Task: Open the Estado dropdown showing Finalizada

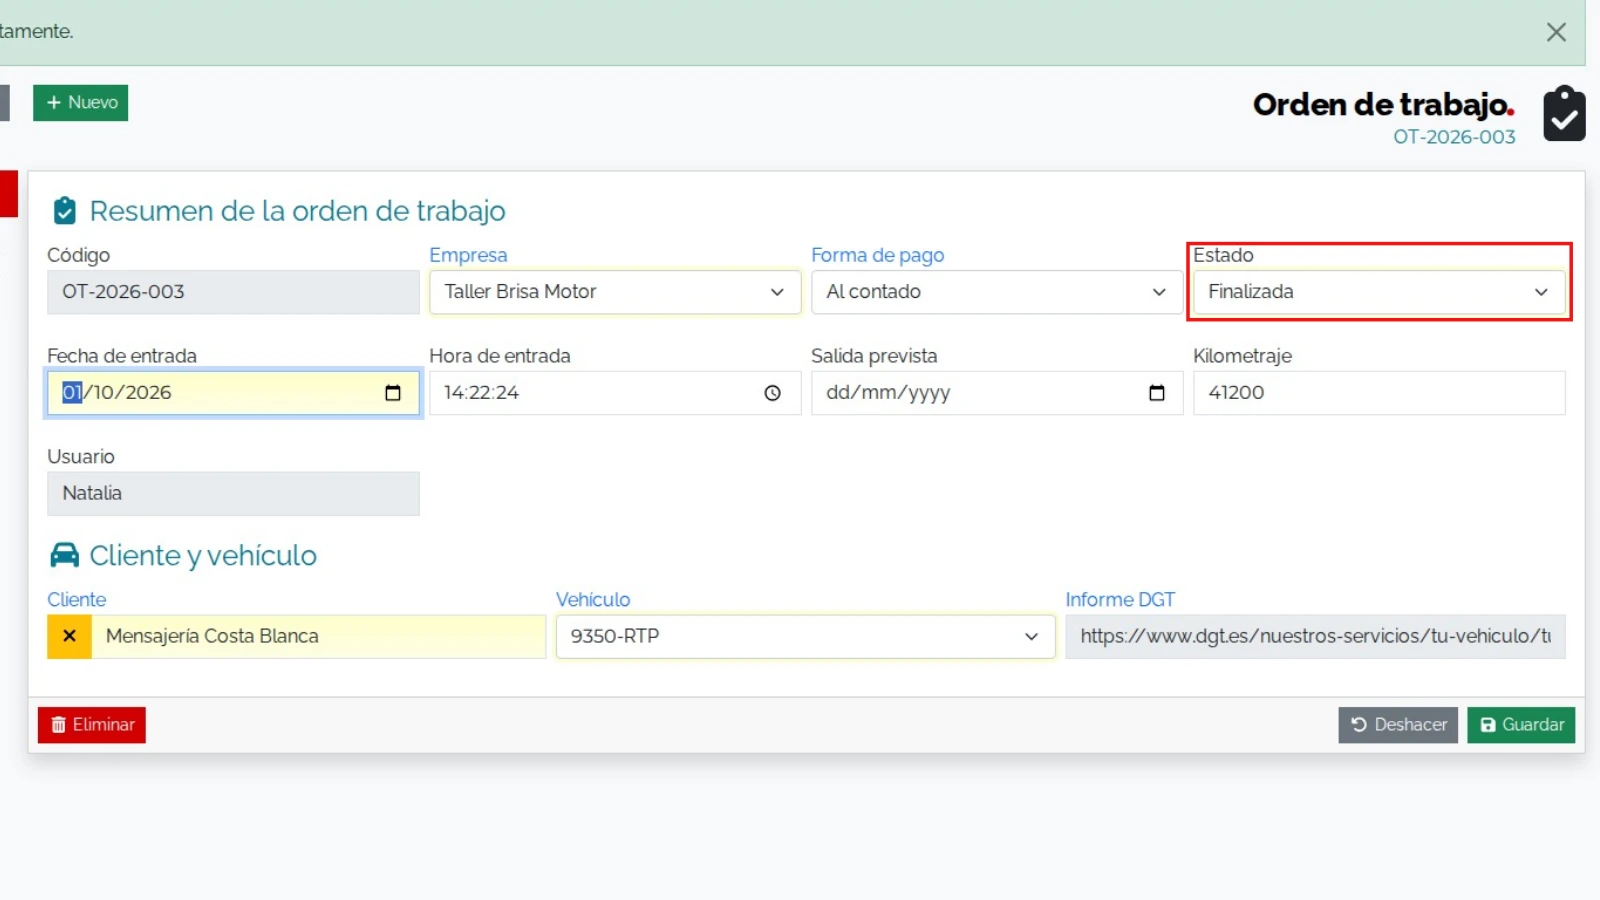Action: point(1379,292)
